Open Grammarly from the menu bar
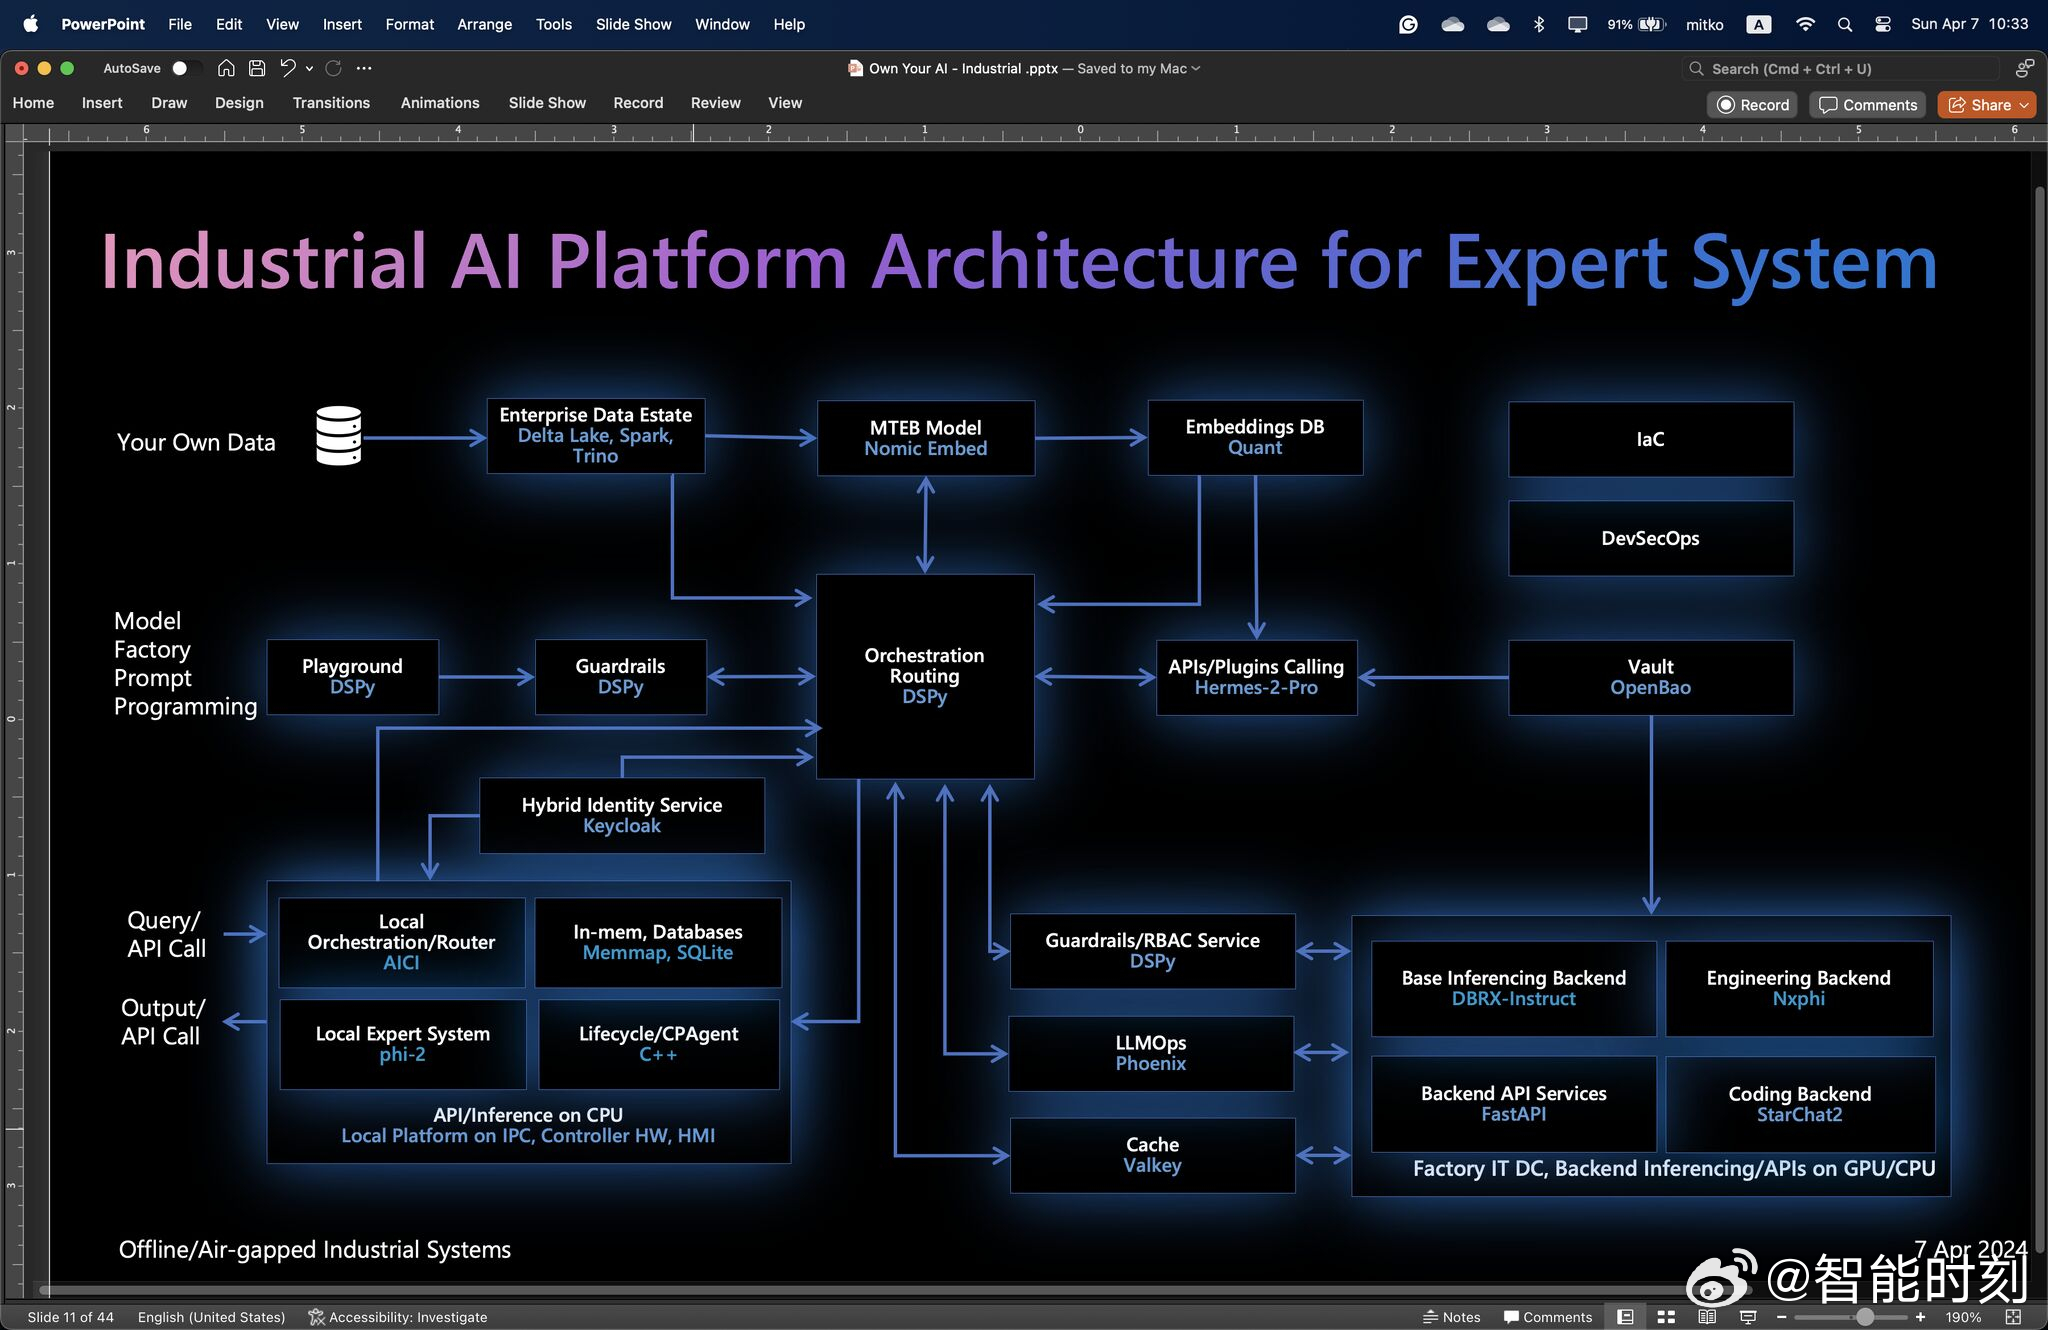This screenshot has width=2048, height=1330. [x=1408, y=24]
